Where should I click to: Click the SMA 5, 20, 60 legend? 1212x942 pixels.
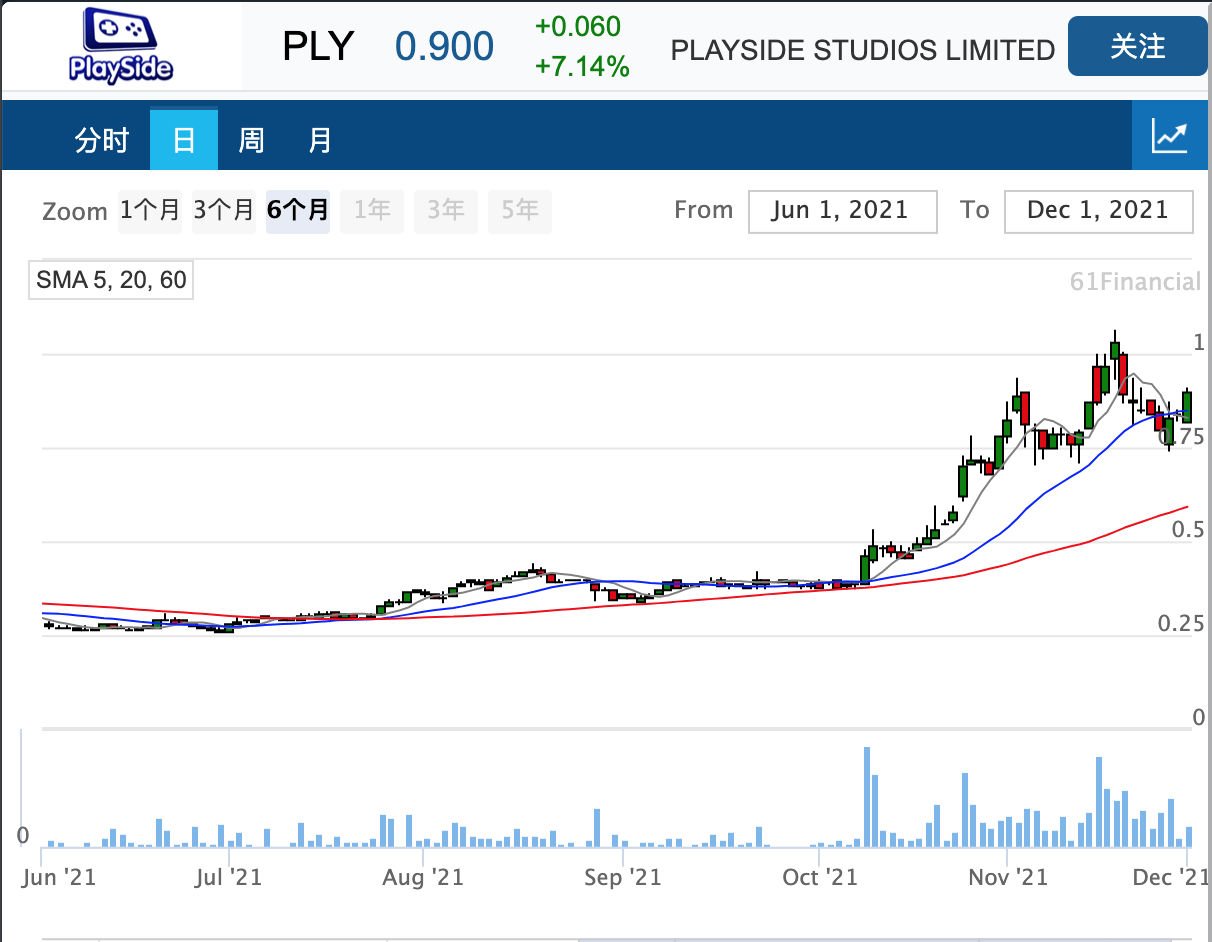click(x=111, y=280)
